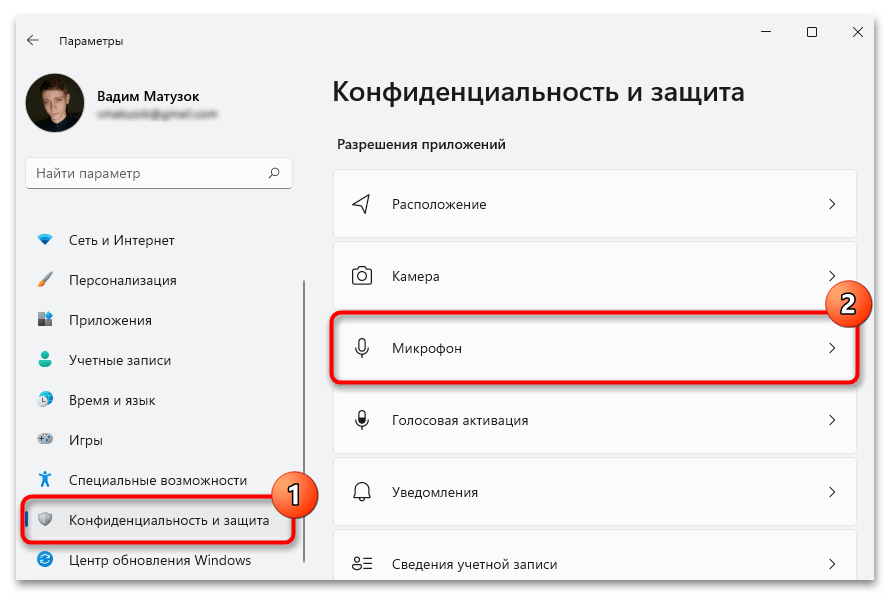890x596 pixels.
Task: Click the shield Конфиденциальность icon
Action: click(45, 519)
